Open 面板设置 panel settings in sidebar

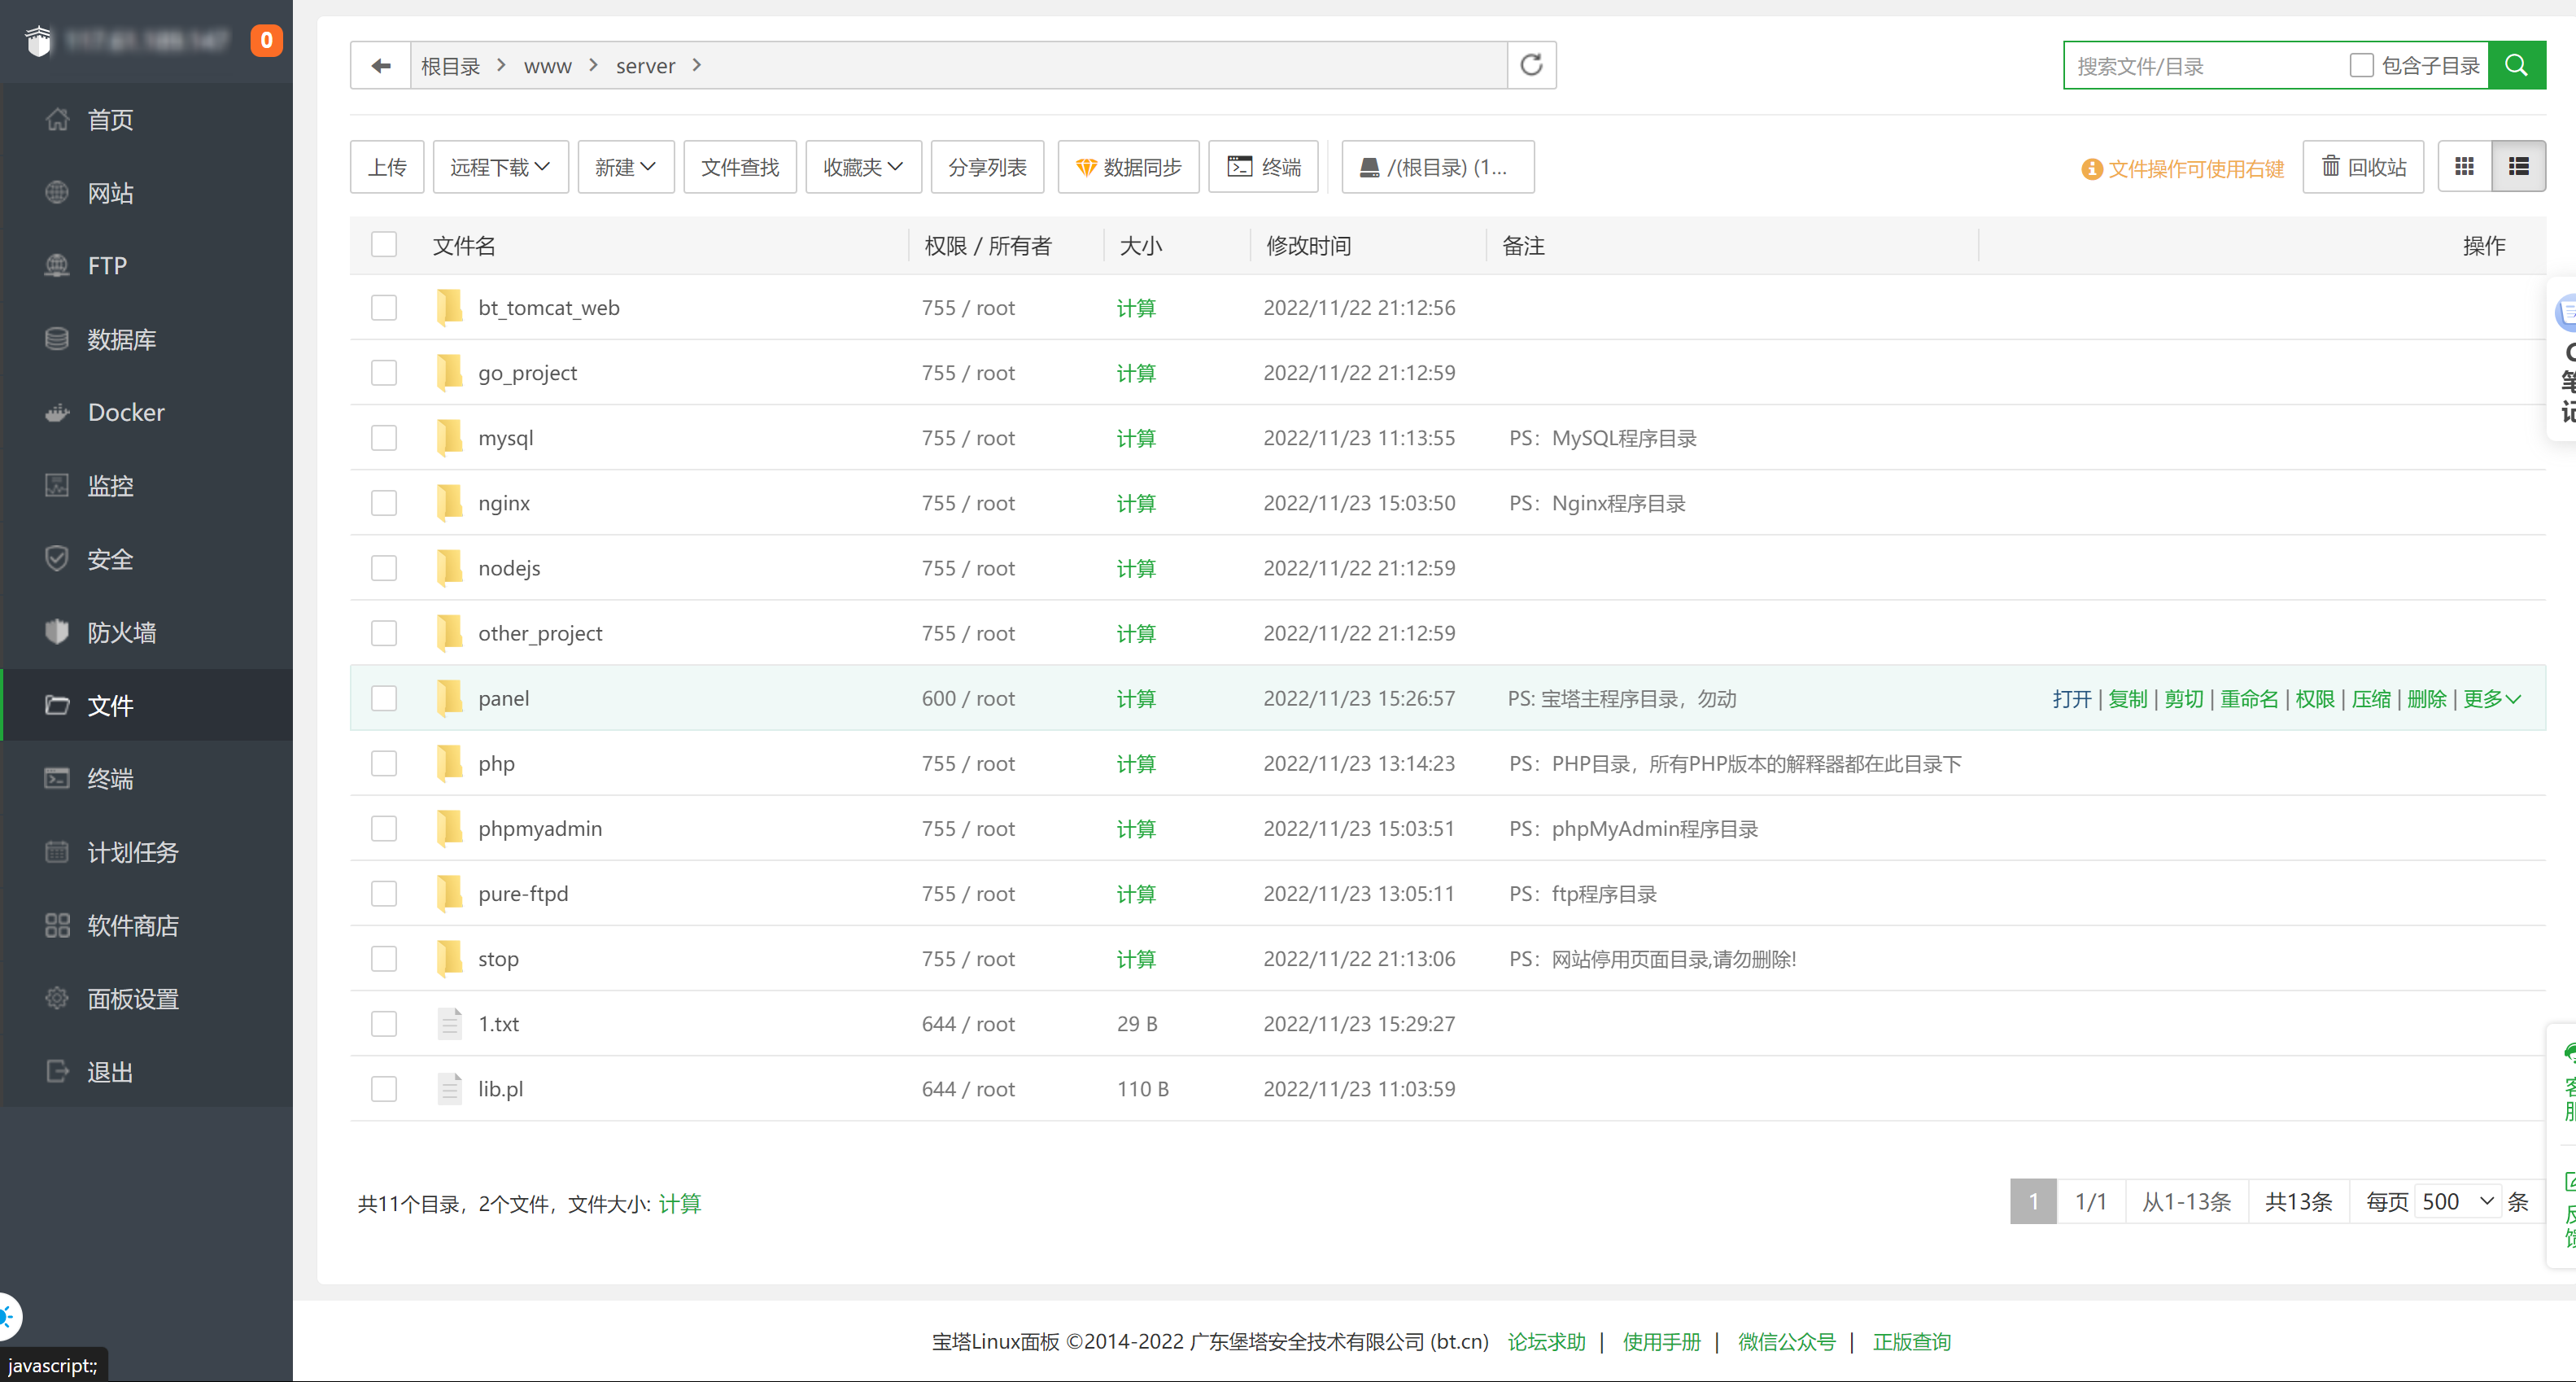[147, 999]
